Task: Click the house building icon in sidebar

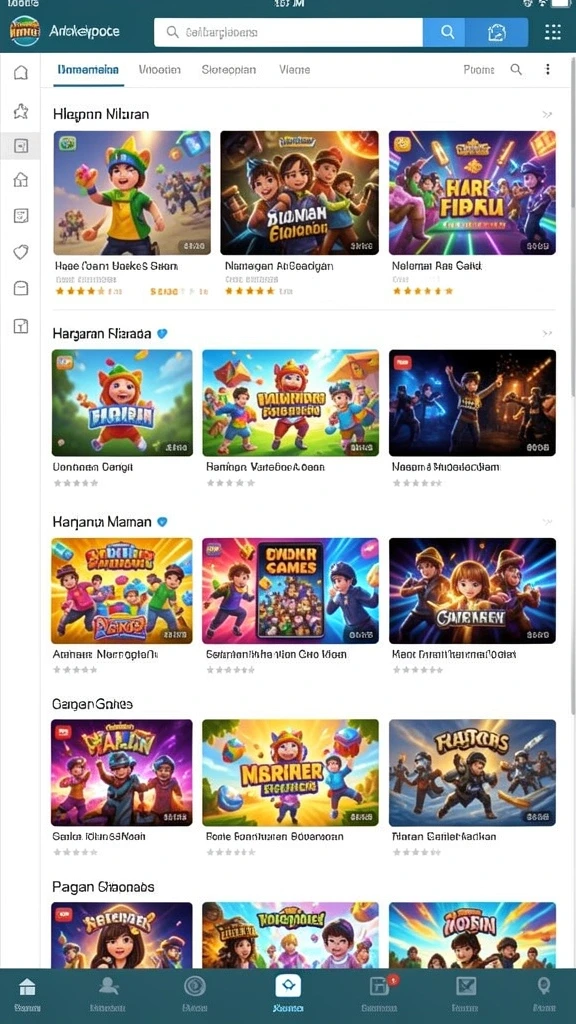Action: 21,180
